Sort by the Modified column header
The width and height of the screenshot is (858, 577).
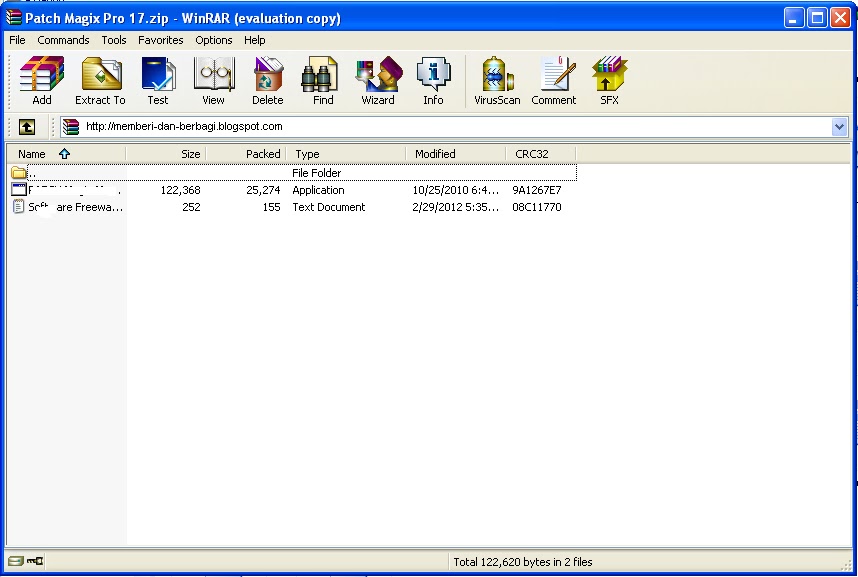tap(456, 154)
